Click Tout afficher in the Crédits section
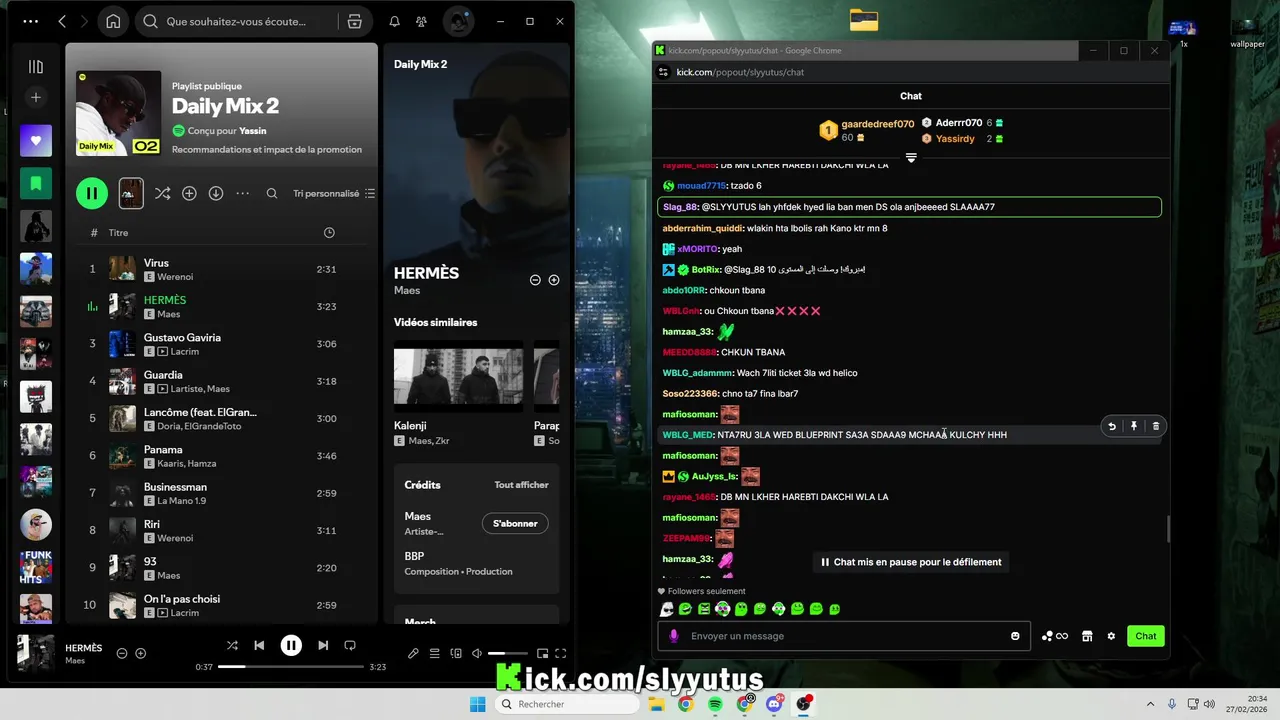Image resolution: width=1280 pixels, height=720 pixels. click(x=521, y=485)
